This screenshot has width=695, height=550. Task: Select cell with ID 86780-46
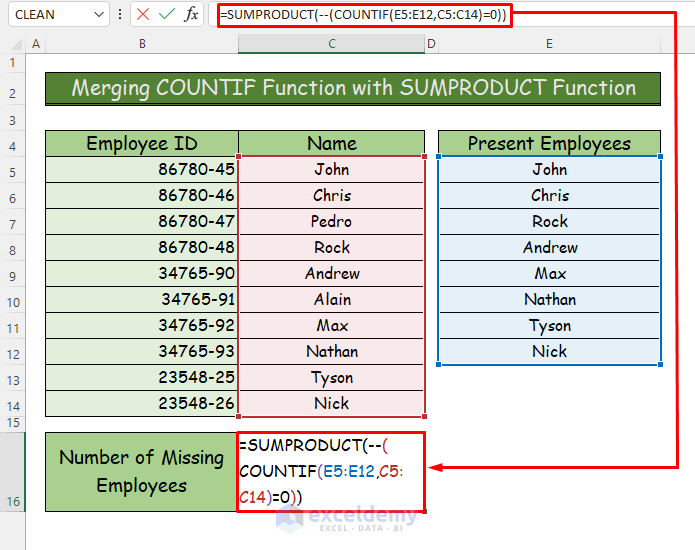tap(142, 195)
